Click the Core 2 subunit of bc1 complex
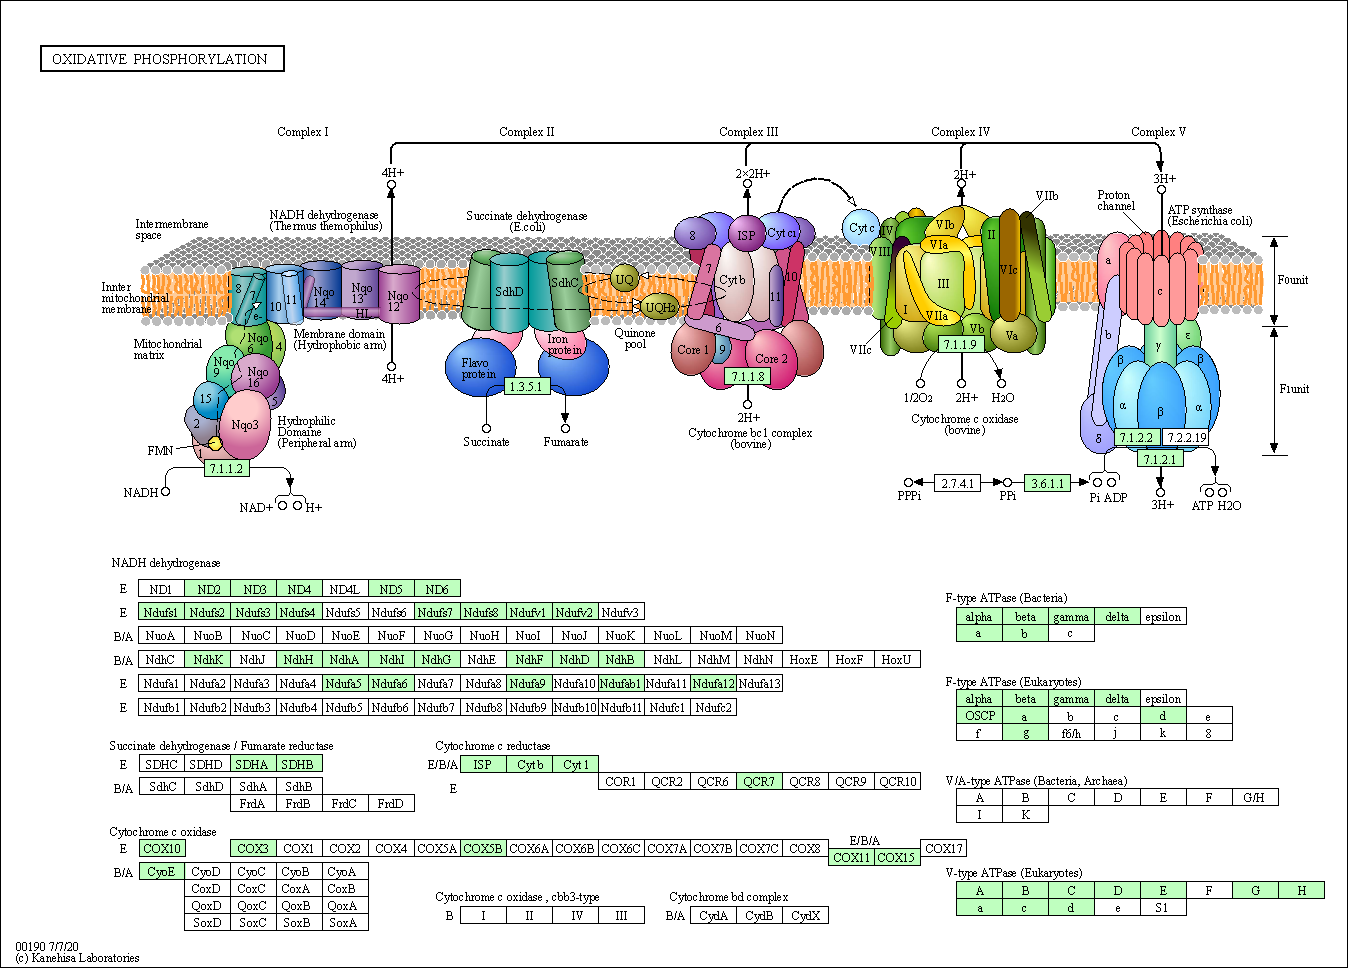The image size is (1348, 968). point(771,358)
